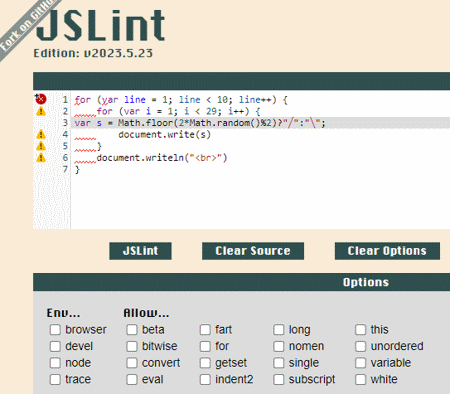Viewport: 450px width, 394px height.
Task: Click the warning icon on line 6
Action: pos(41,158)
